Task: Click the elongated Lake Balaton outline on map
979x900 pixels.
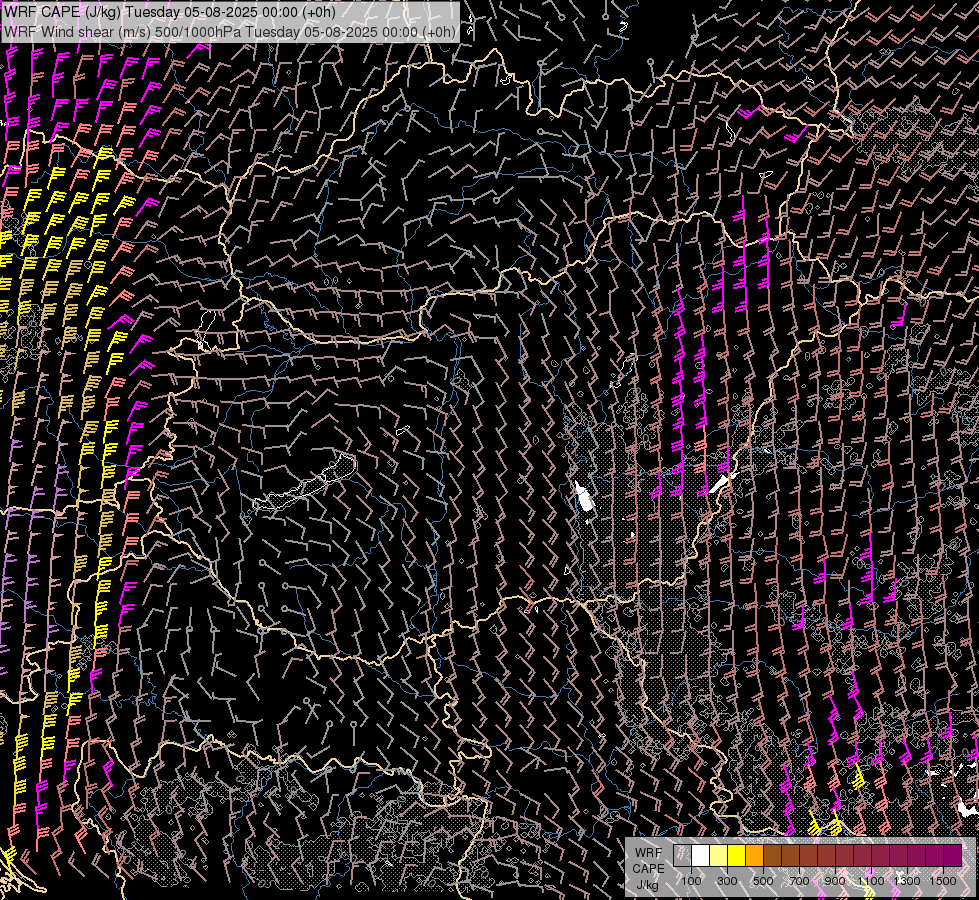Action: point(305,484)
